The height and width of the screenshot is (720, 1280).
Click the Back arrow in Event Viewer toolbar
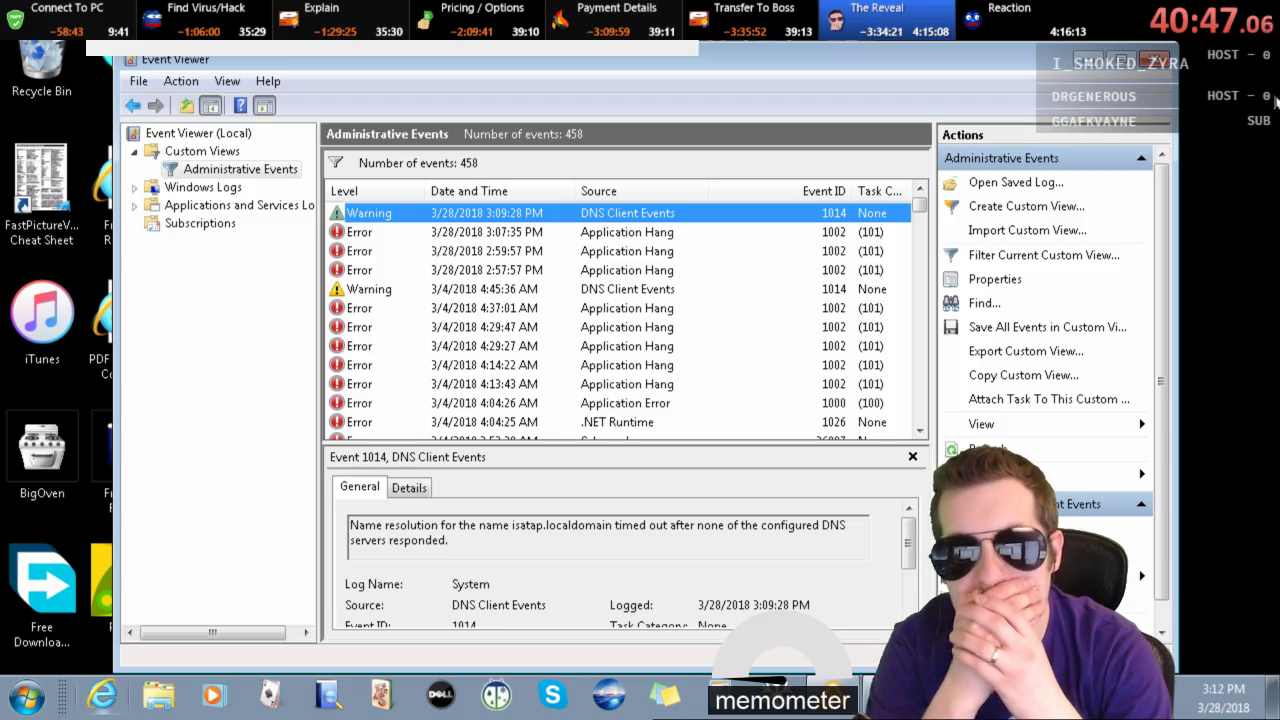pyautogui.click(x=133, y=106)
